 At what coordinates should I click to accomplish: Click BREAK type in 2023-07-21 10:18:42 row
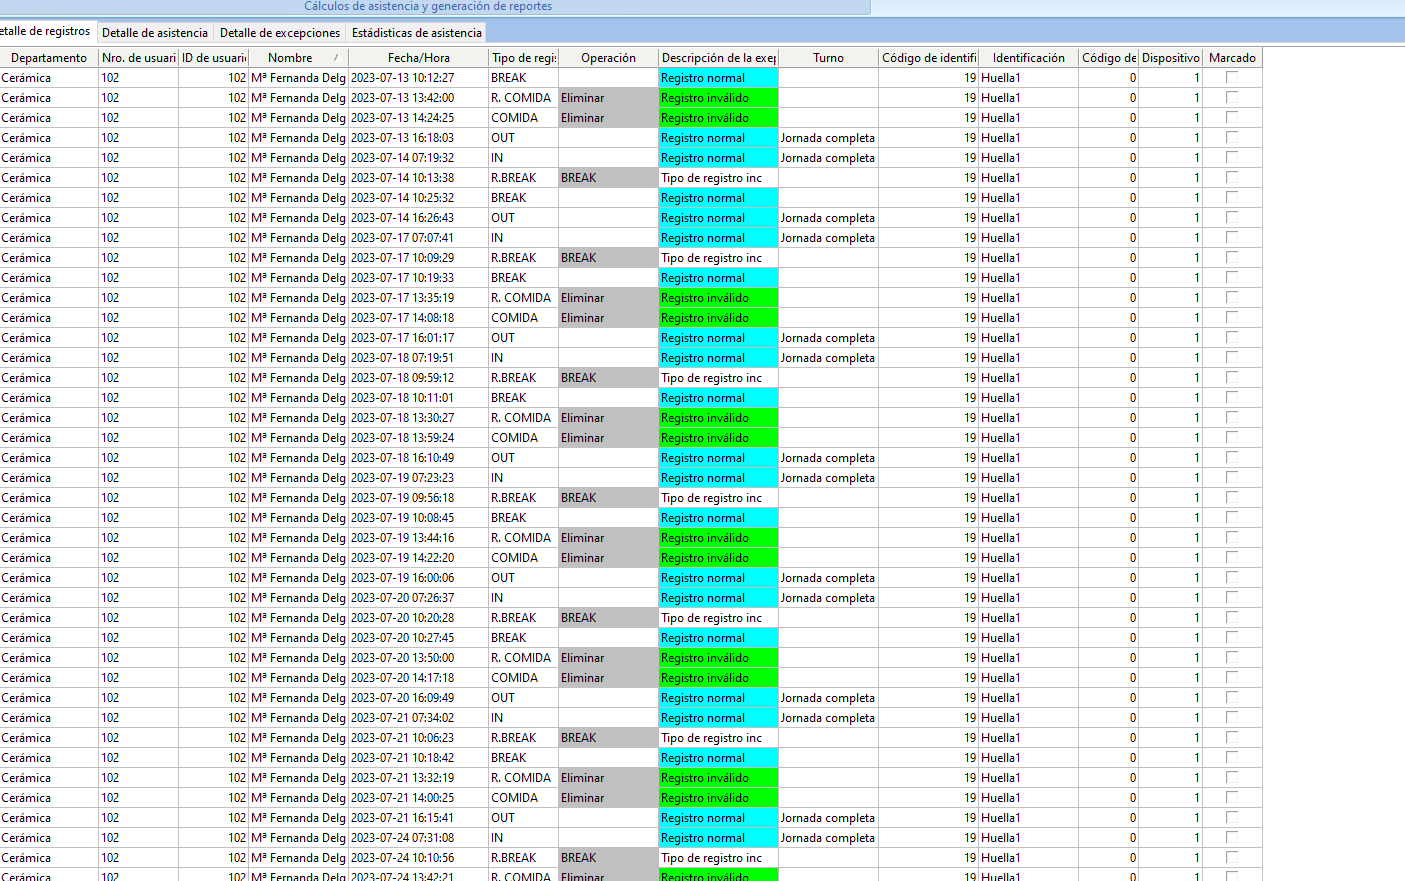(x=523, y=758)
